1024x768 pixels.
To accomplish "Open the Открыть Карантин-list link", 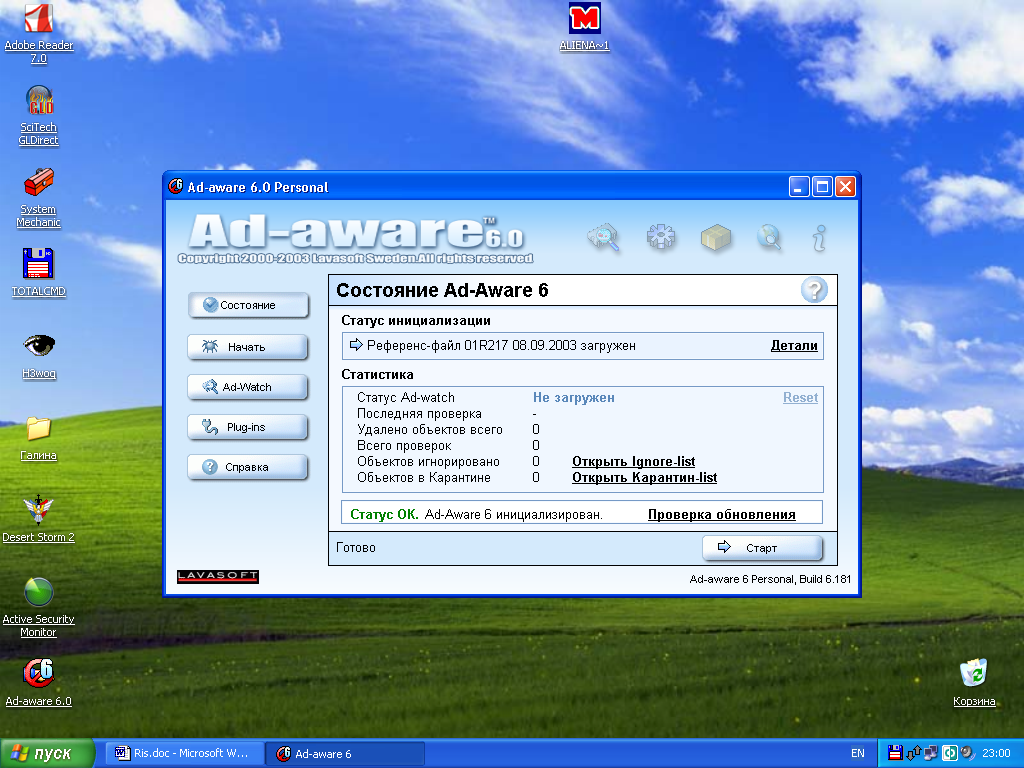I will pos(645,477).
